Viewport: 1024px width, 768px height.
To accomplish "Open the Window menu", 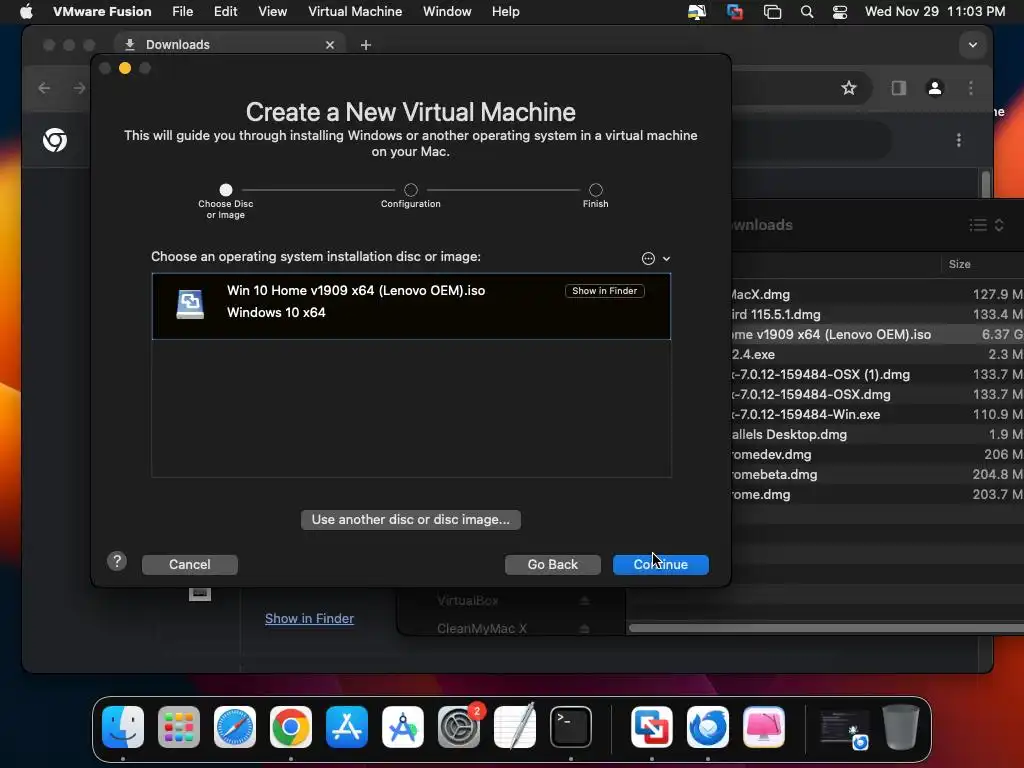I will coord(447,12).
